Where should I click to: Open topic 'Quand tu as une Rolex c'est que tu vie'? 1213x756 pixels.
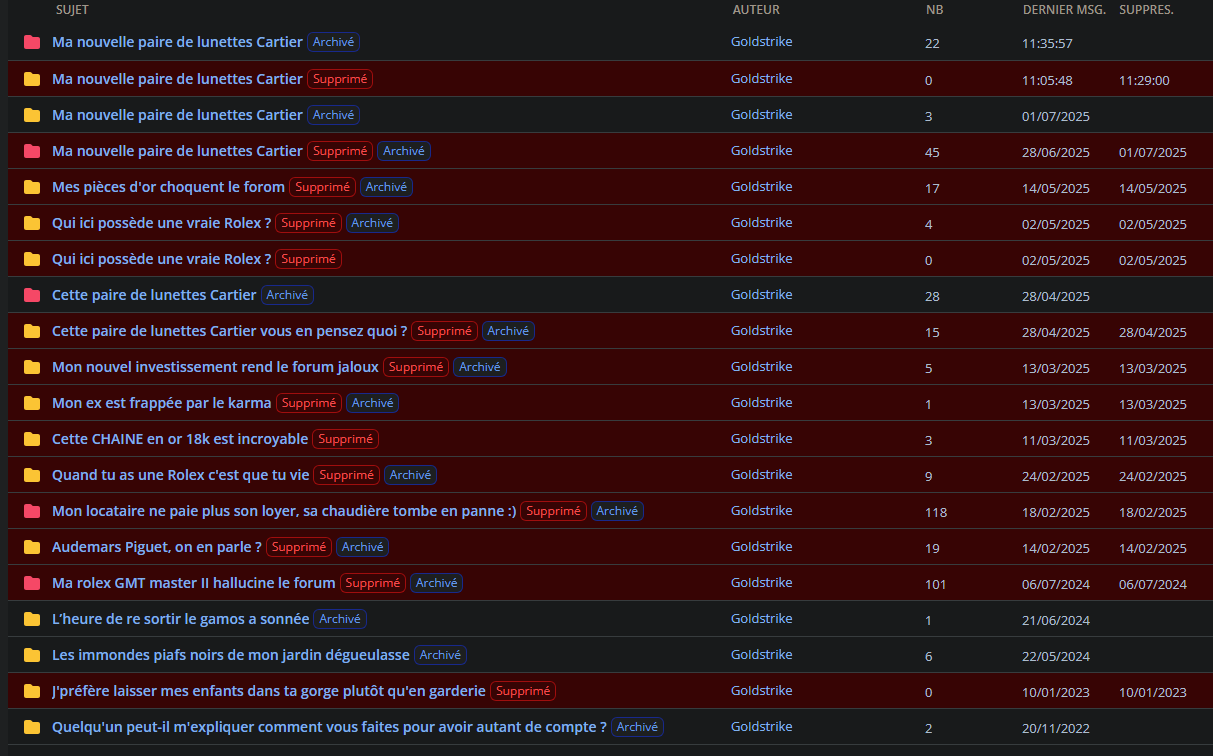181,475
